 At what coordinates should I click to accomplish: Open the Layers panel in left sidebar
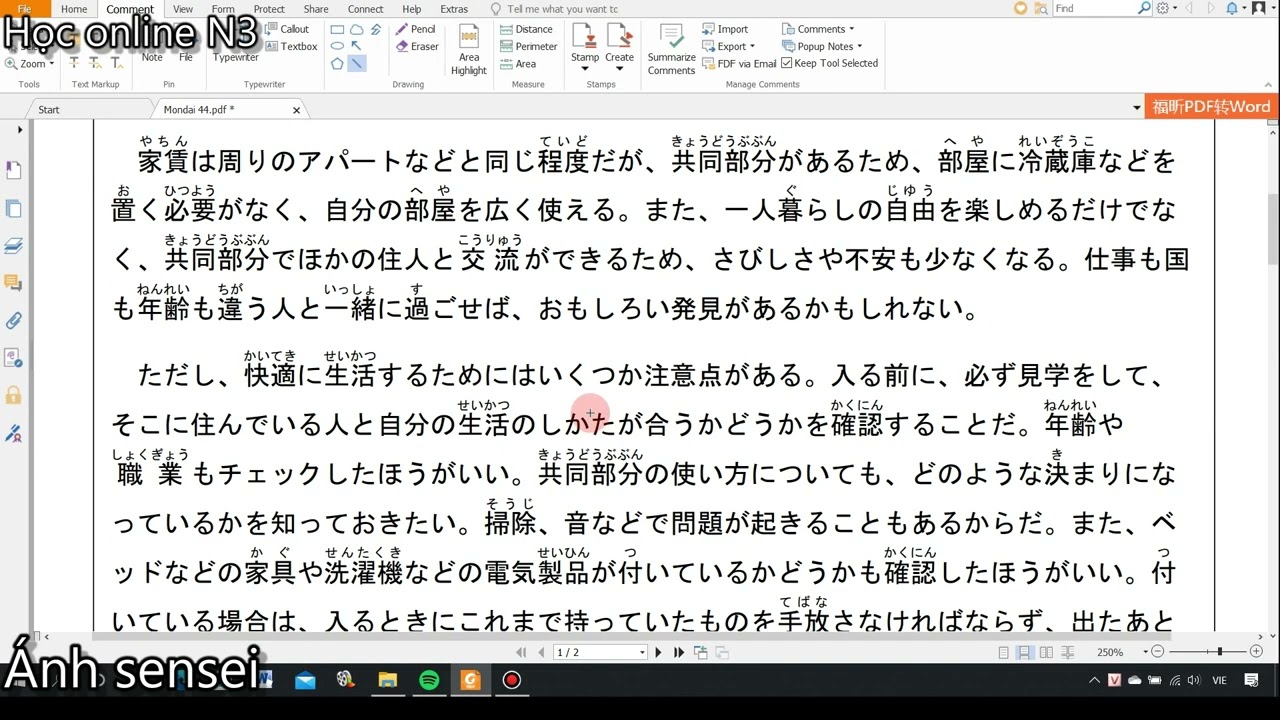[x=13, y=246]
